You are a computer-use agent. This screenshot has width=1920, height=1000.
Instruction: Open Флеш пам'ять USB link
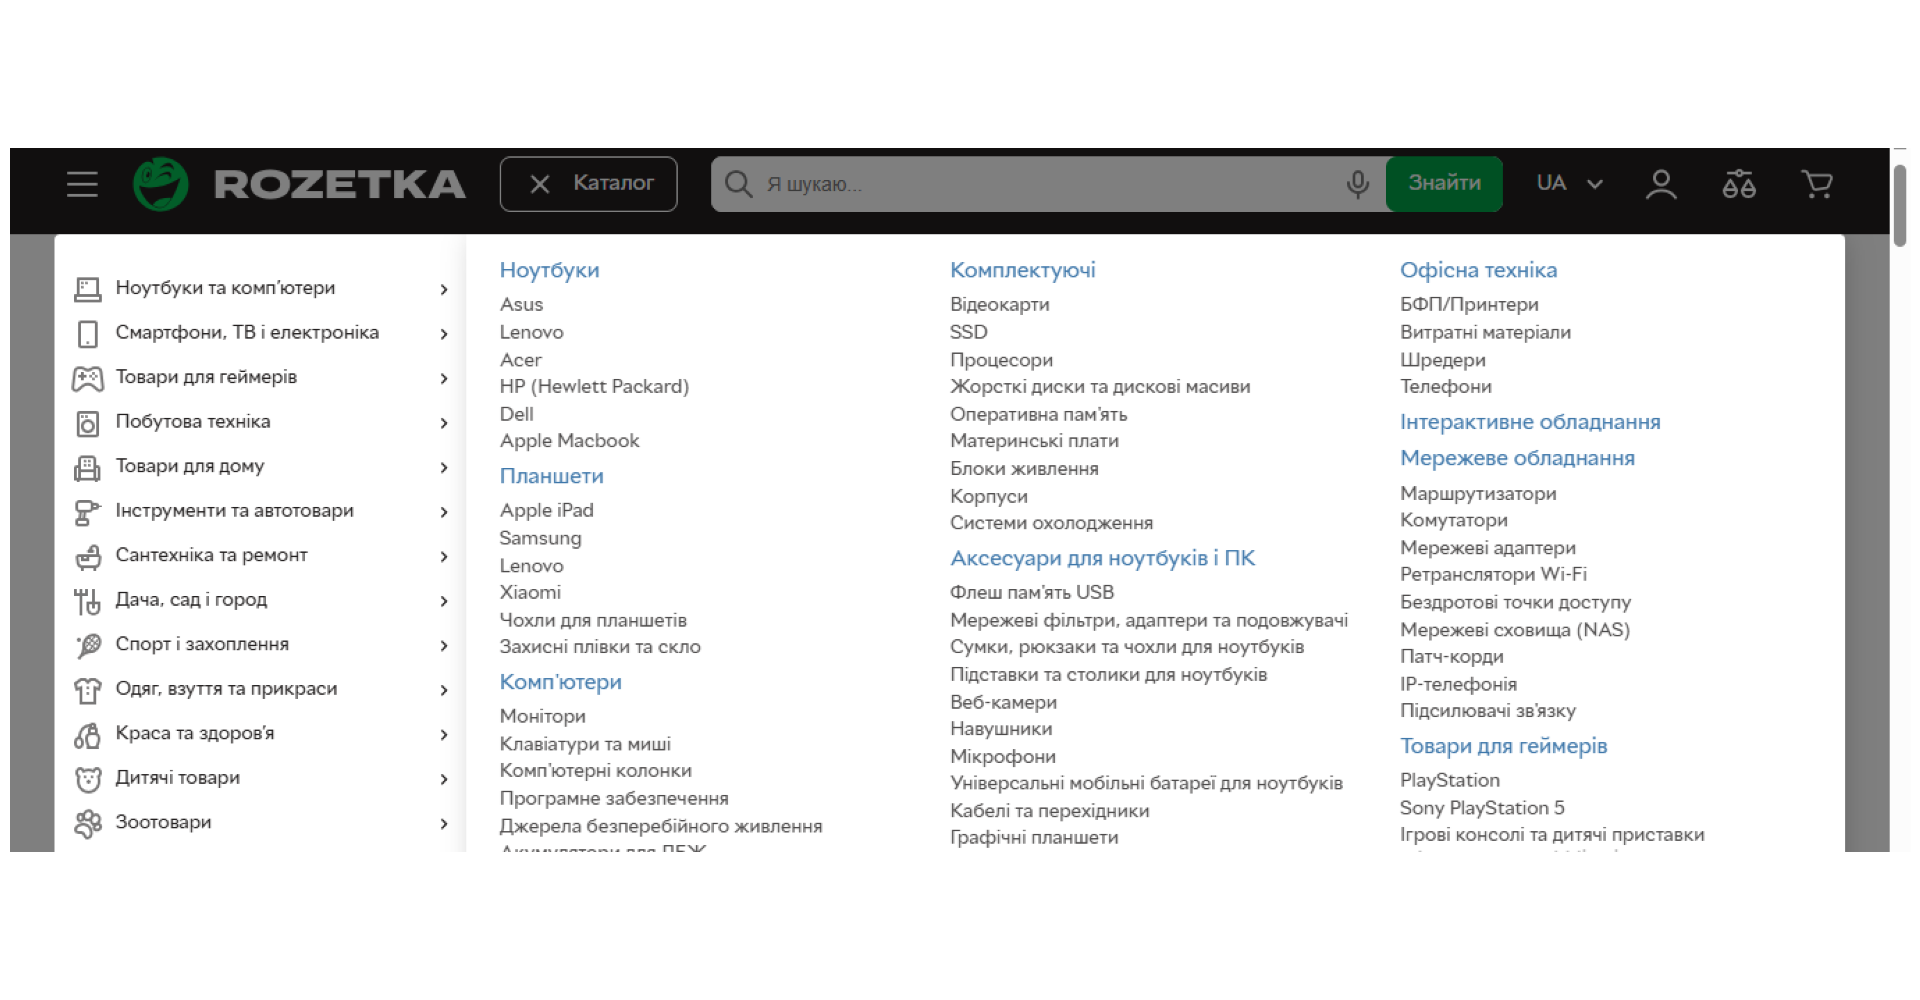coord(1031,592)
